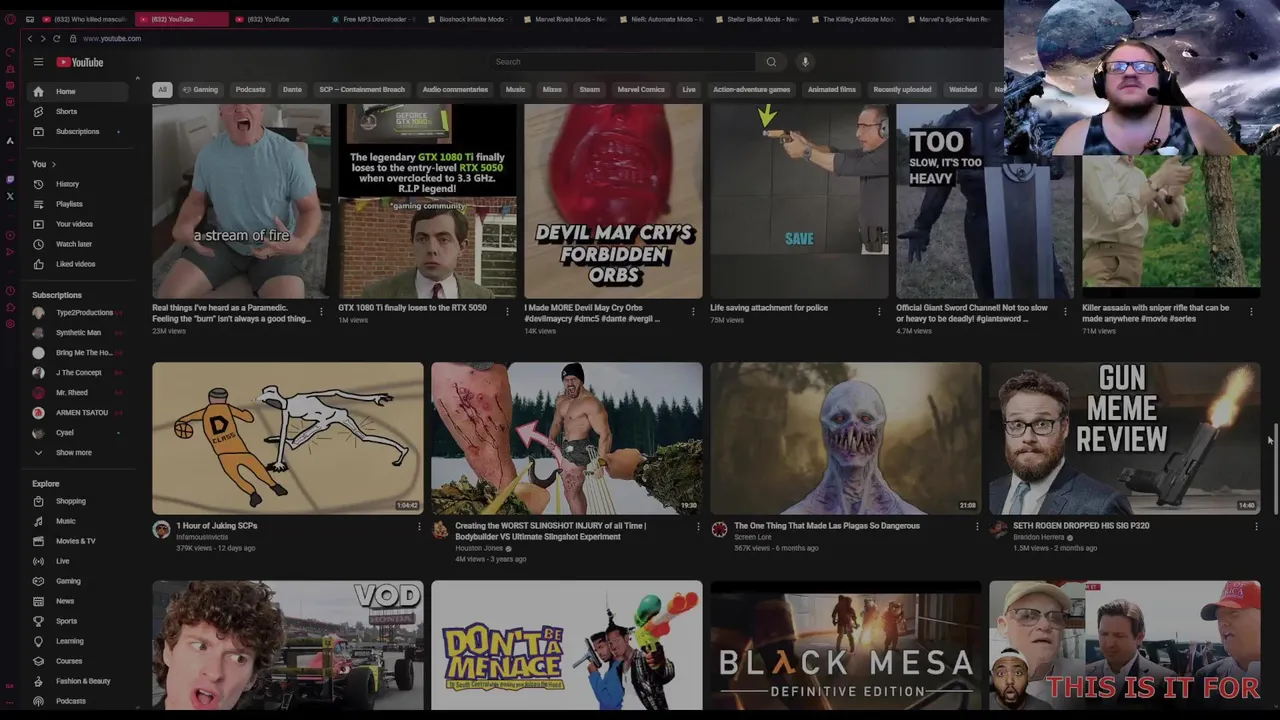Select the Recently uploaded chip
The image size is (1280, 720).
[902, 90]
